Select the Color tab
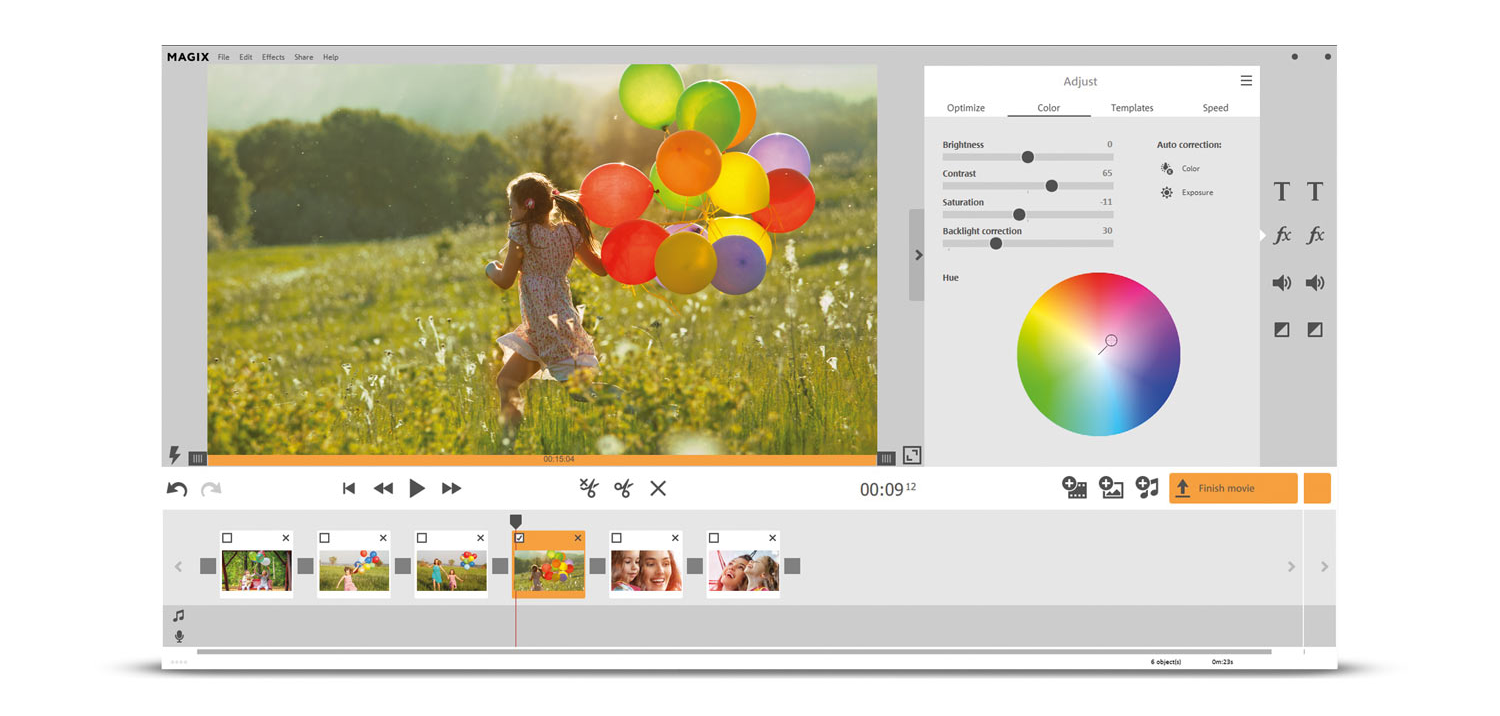 pos(1049,108)
